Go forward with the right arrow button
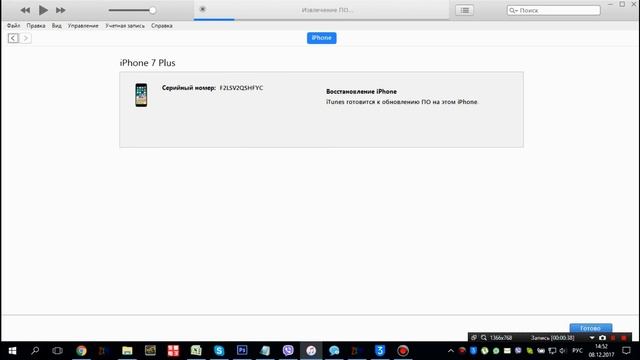The width and height of the screenshot is (640, 360). click(x=25, y=38)
